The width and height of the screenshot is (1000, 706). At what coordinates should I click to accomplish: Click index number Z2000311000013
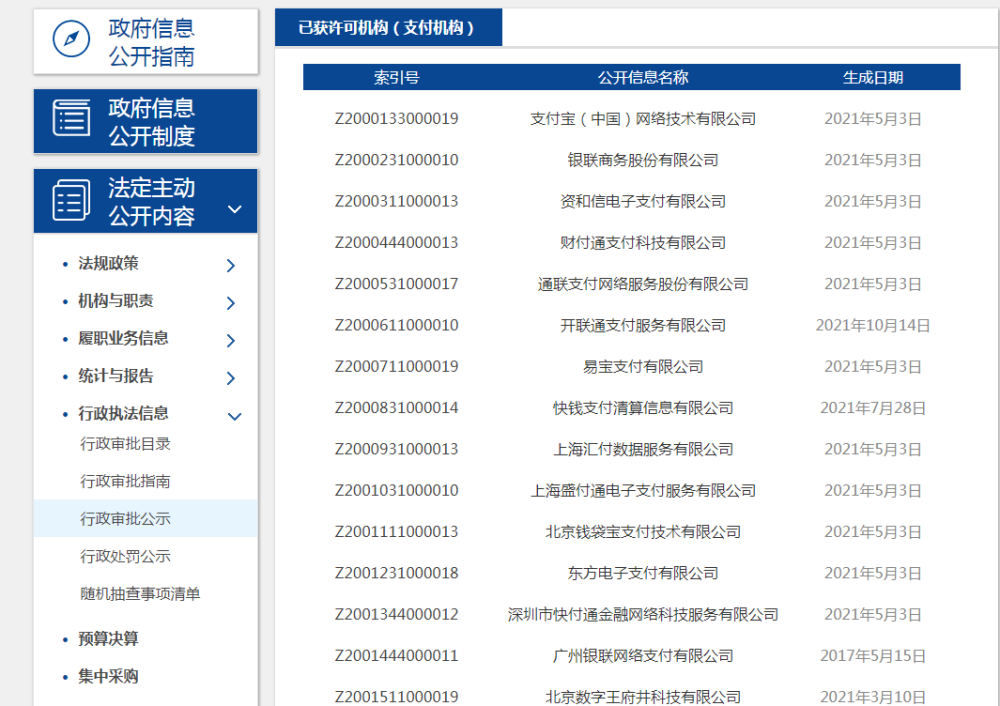point(397,202)
